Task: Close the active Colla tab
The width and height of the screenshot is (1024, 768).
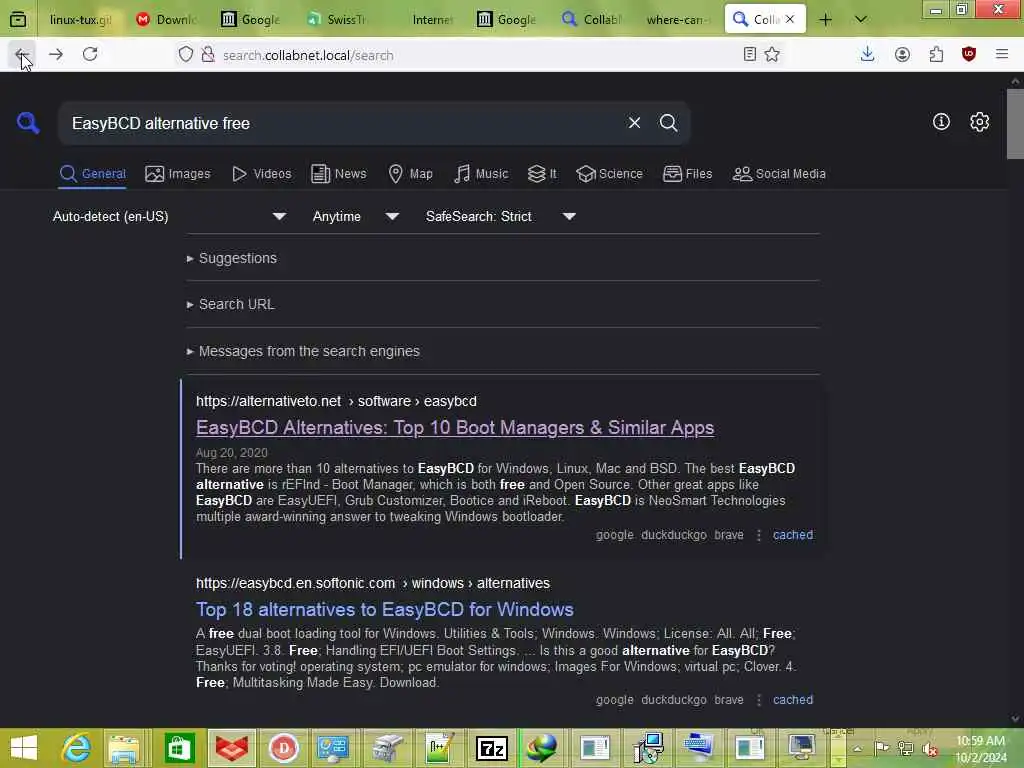Action: tap(790, 19)
